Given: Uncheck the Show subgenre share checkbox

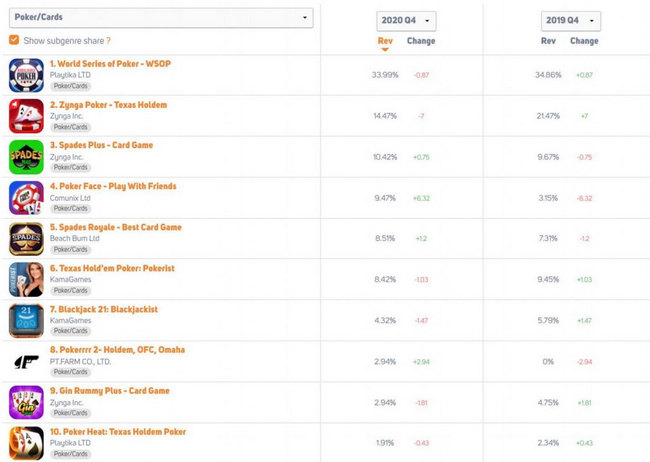Looking at the screenshot, I should pos(14,40).
